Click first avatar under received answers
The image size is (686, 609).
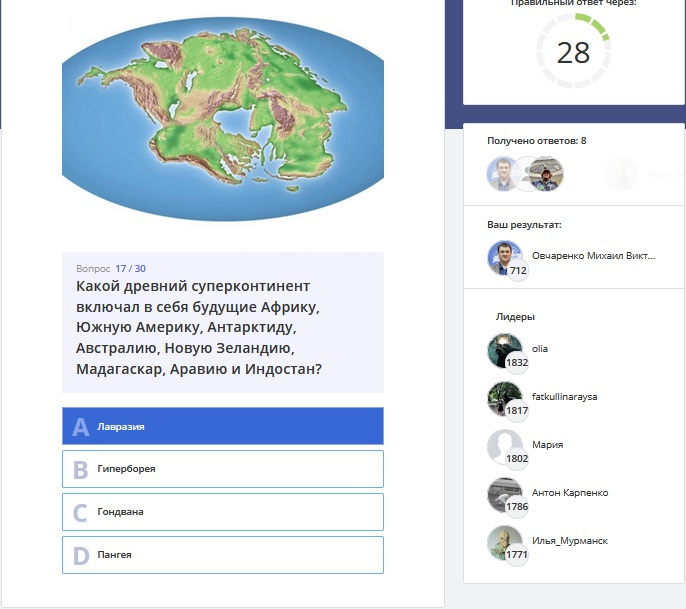tap(503, 174)
